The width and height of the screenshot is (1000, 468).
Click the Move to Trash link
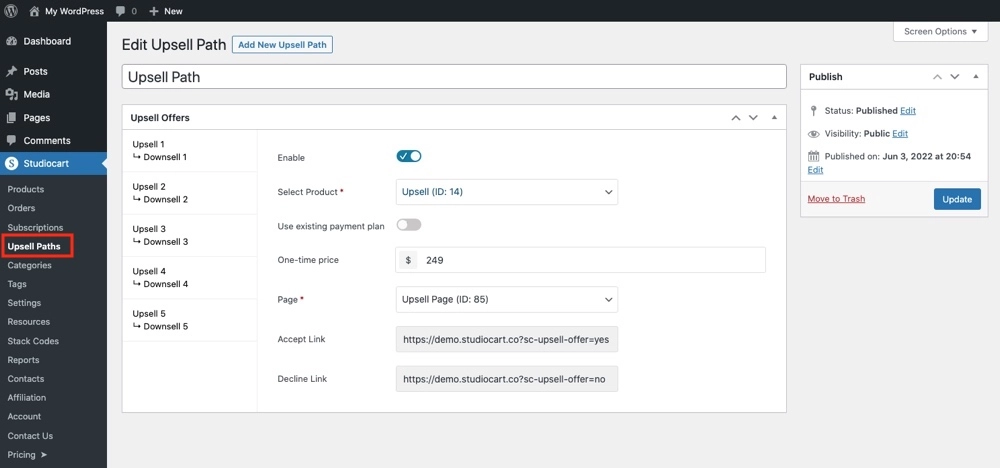click(x=836, y=199)
